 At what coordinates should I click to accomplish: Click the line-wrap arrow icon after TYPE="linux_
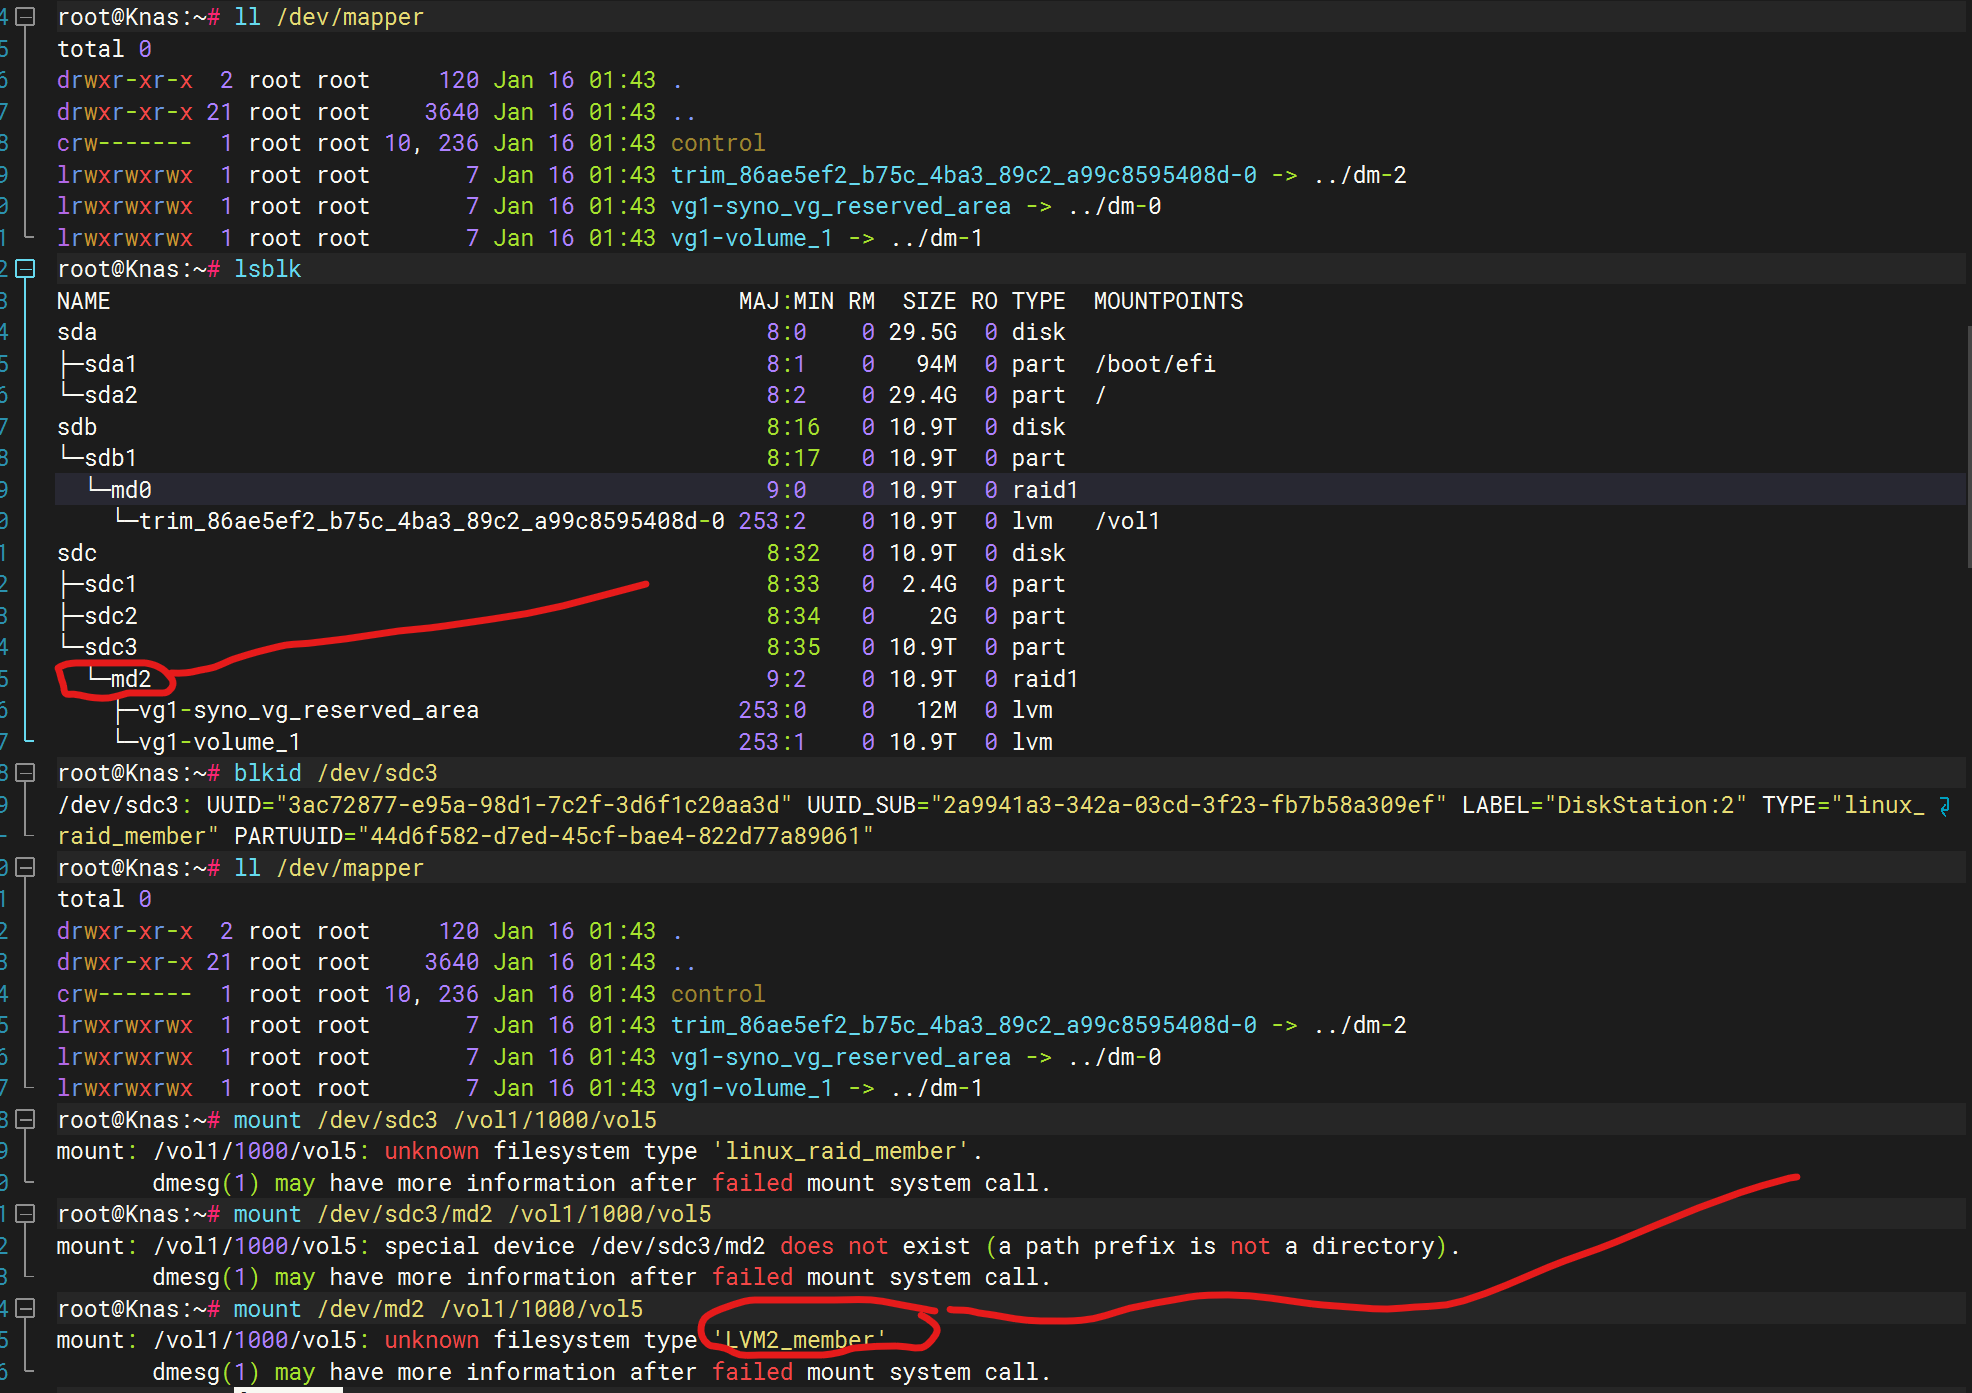(x=1944, y=805)
